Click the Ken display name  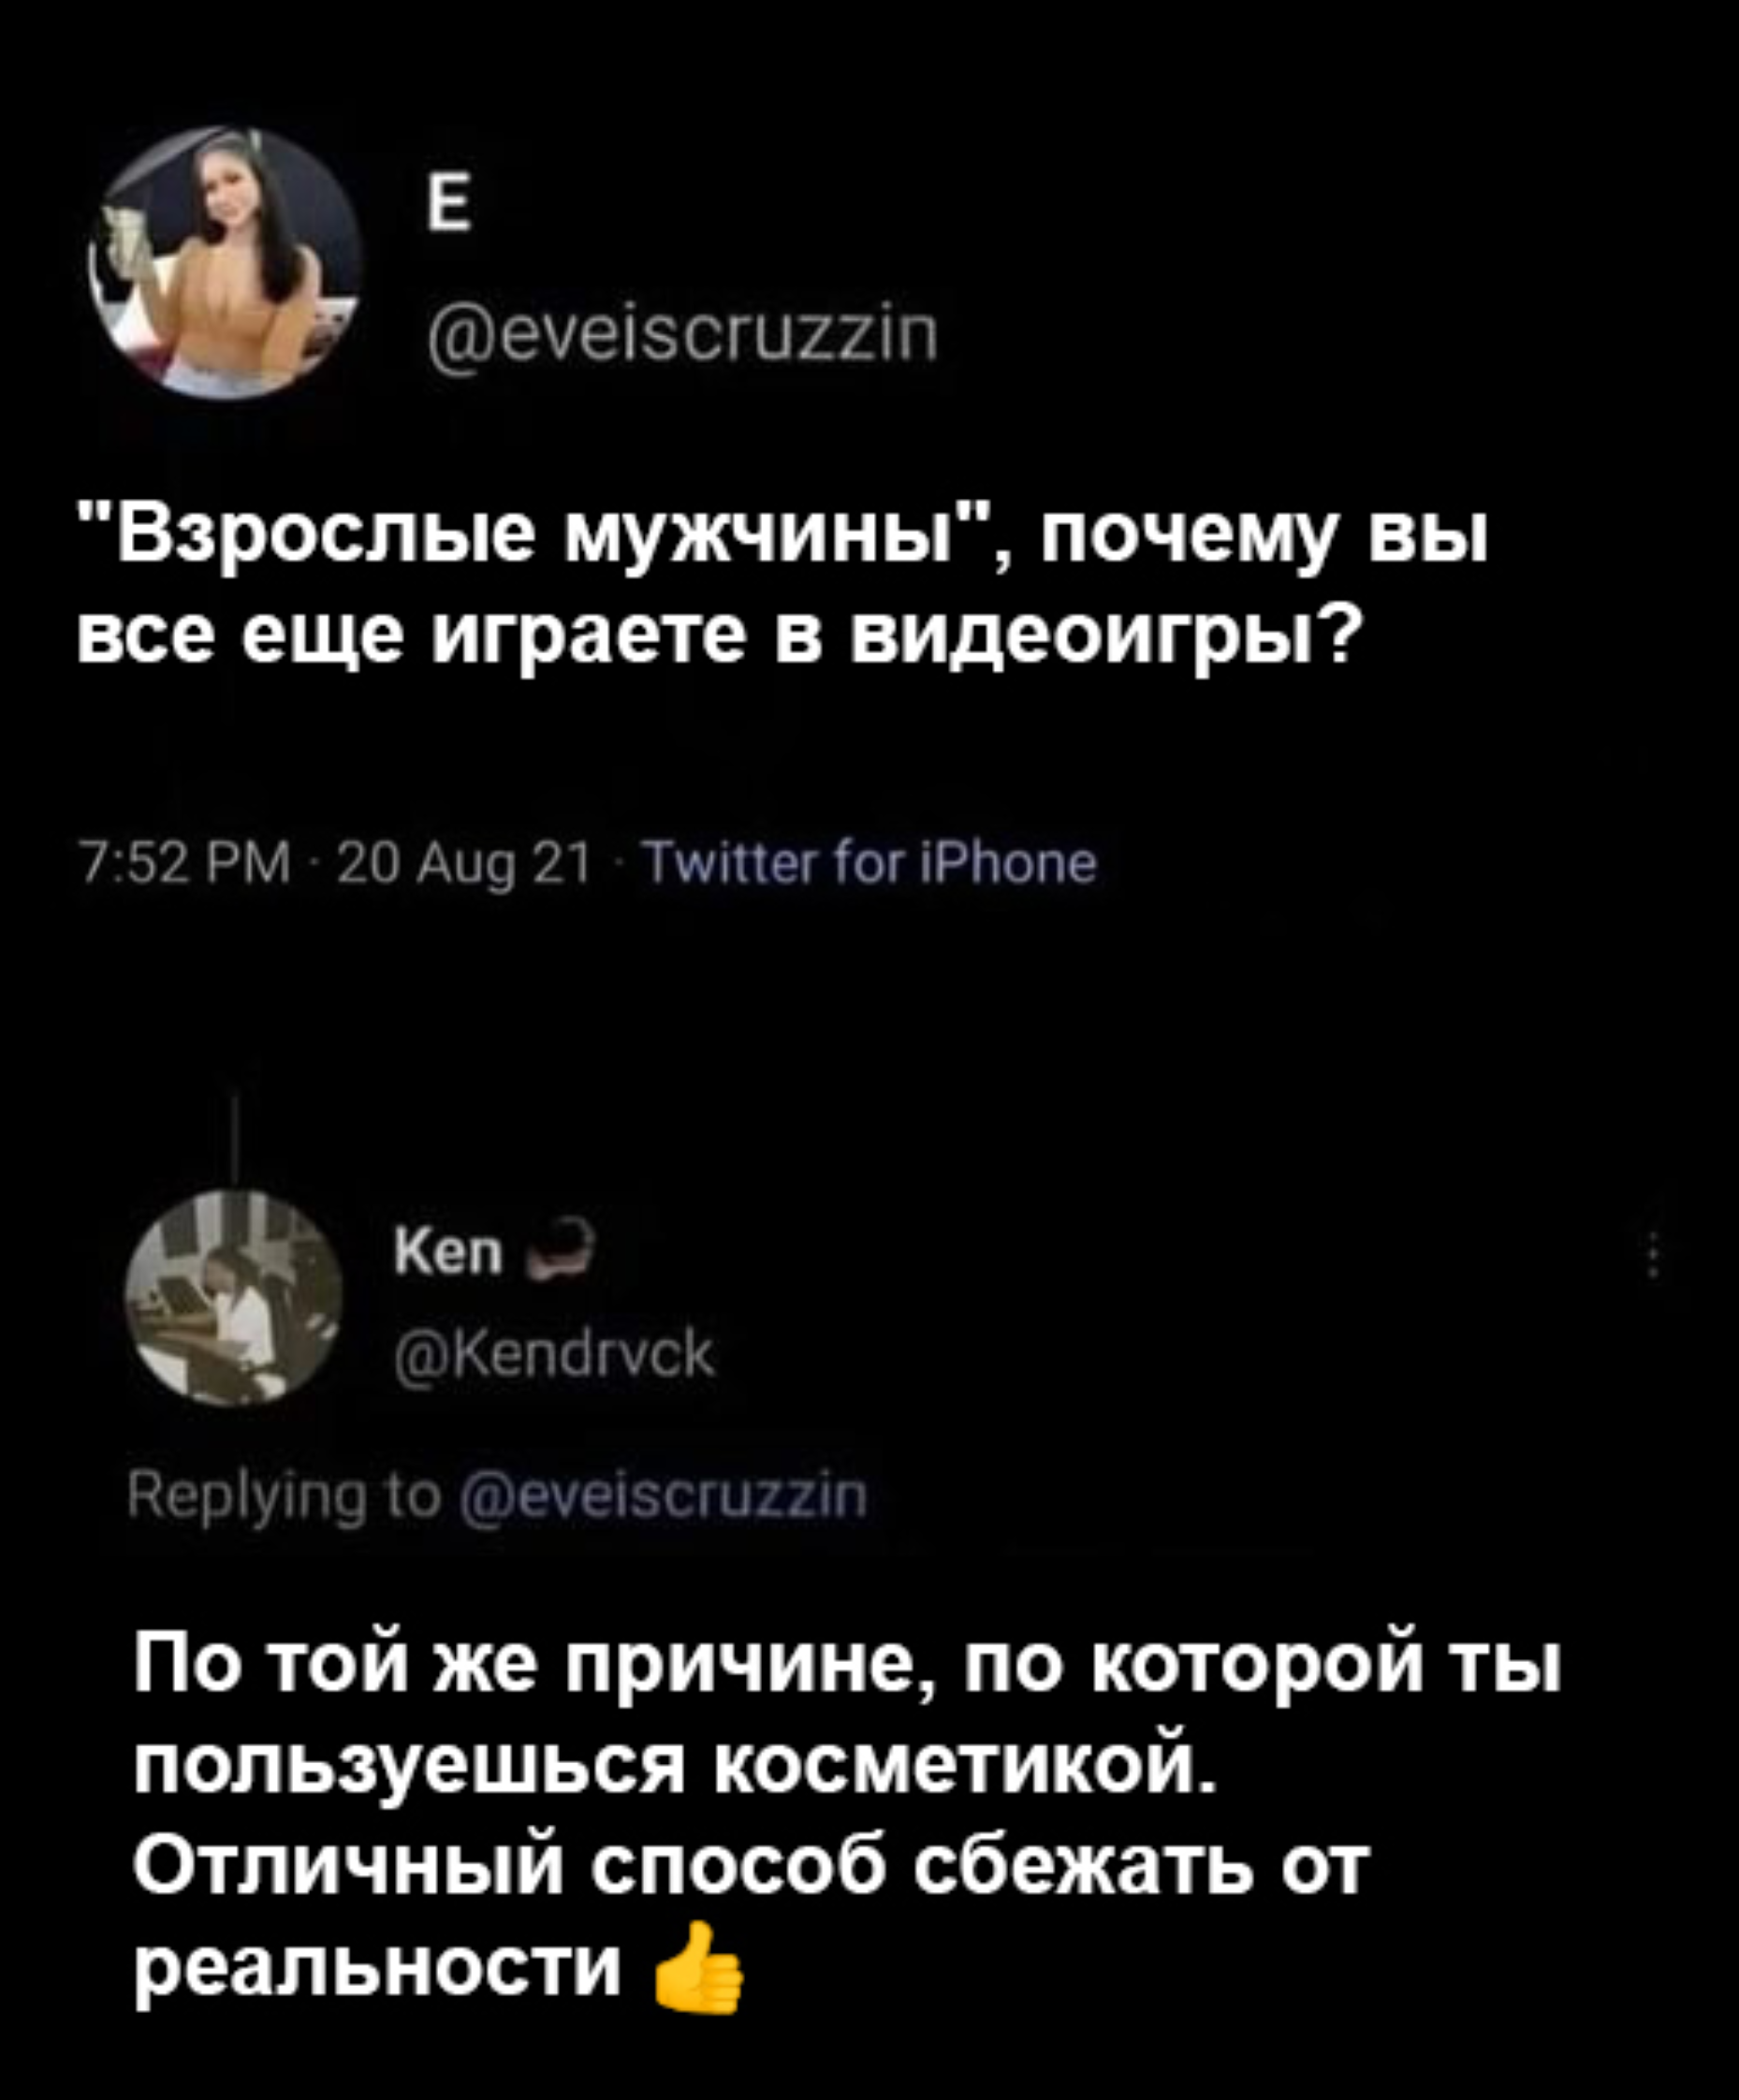(449, 1252)
